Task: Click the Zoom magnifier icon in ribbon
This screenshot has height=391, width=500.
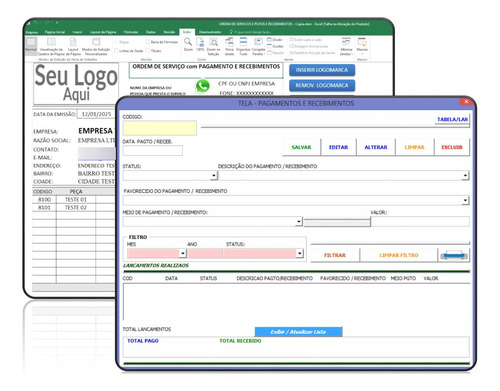Action: (188, 42)
